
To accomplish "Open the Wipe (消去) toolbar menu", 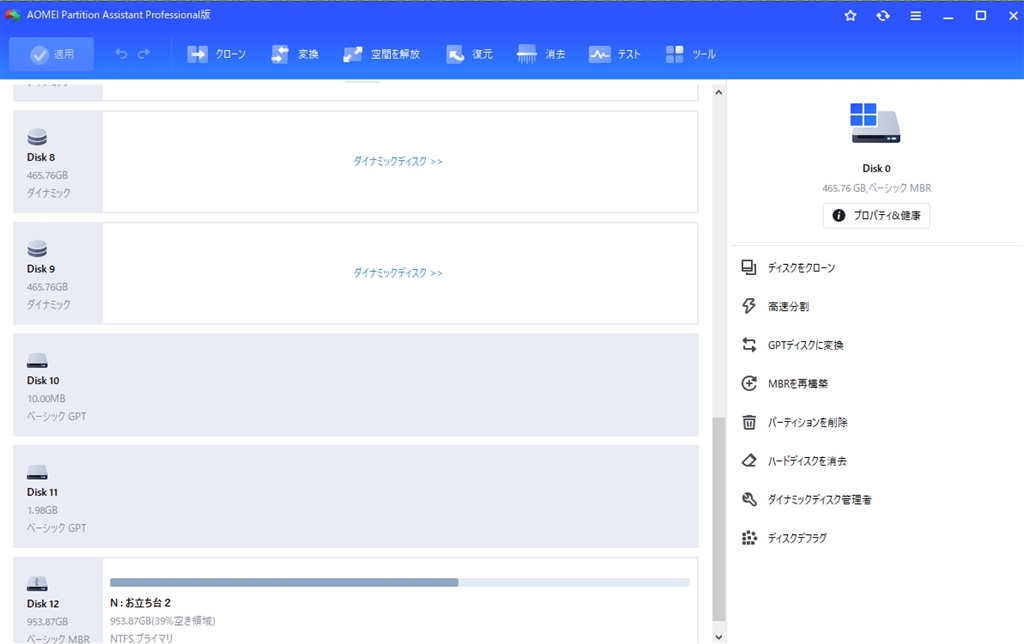I will point(541,54).
